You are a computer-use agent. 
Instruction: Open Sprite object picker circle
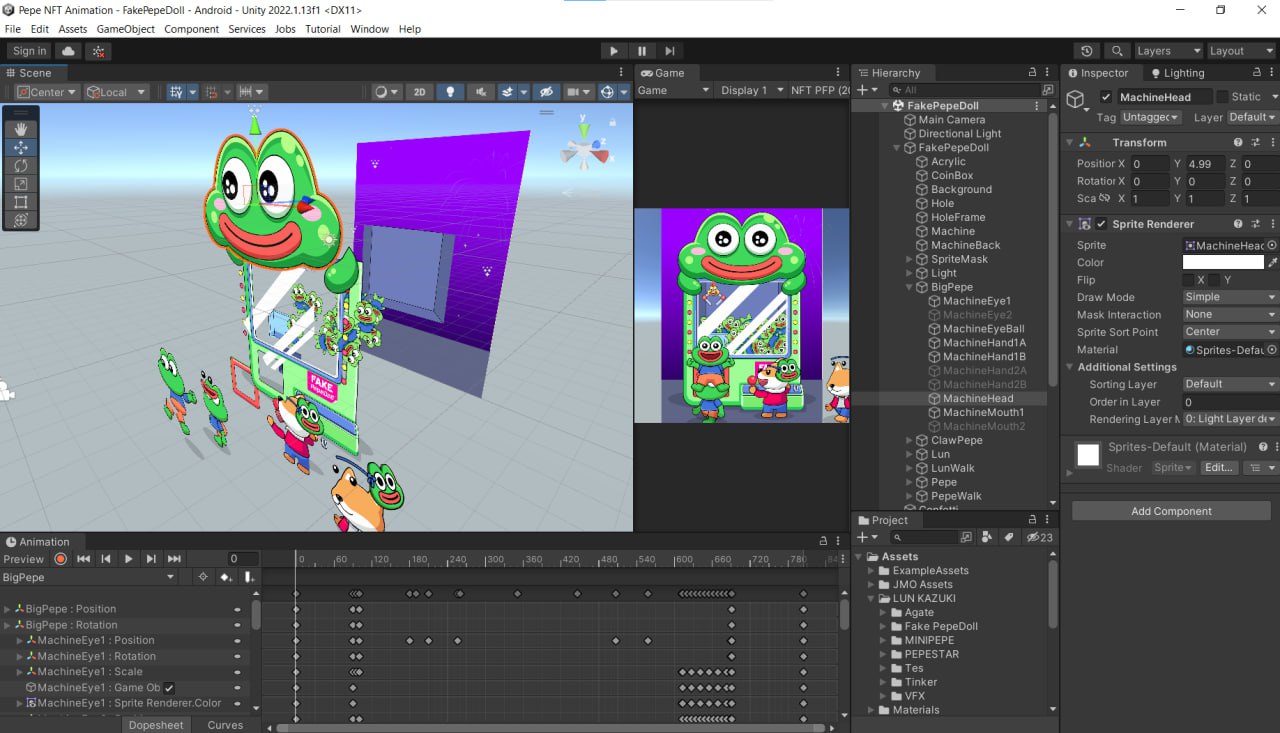(1272, 245)
